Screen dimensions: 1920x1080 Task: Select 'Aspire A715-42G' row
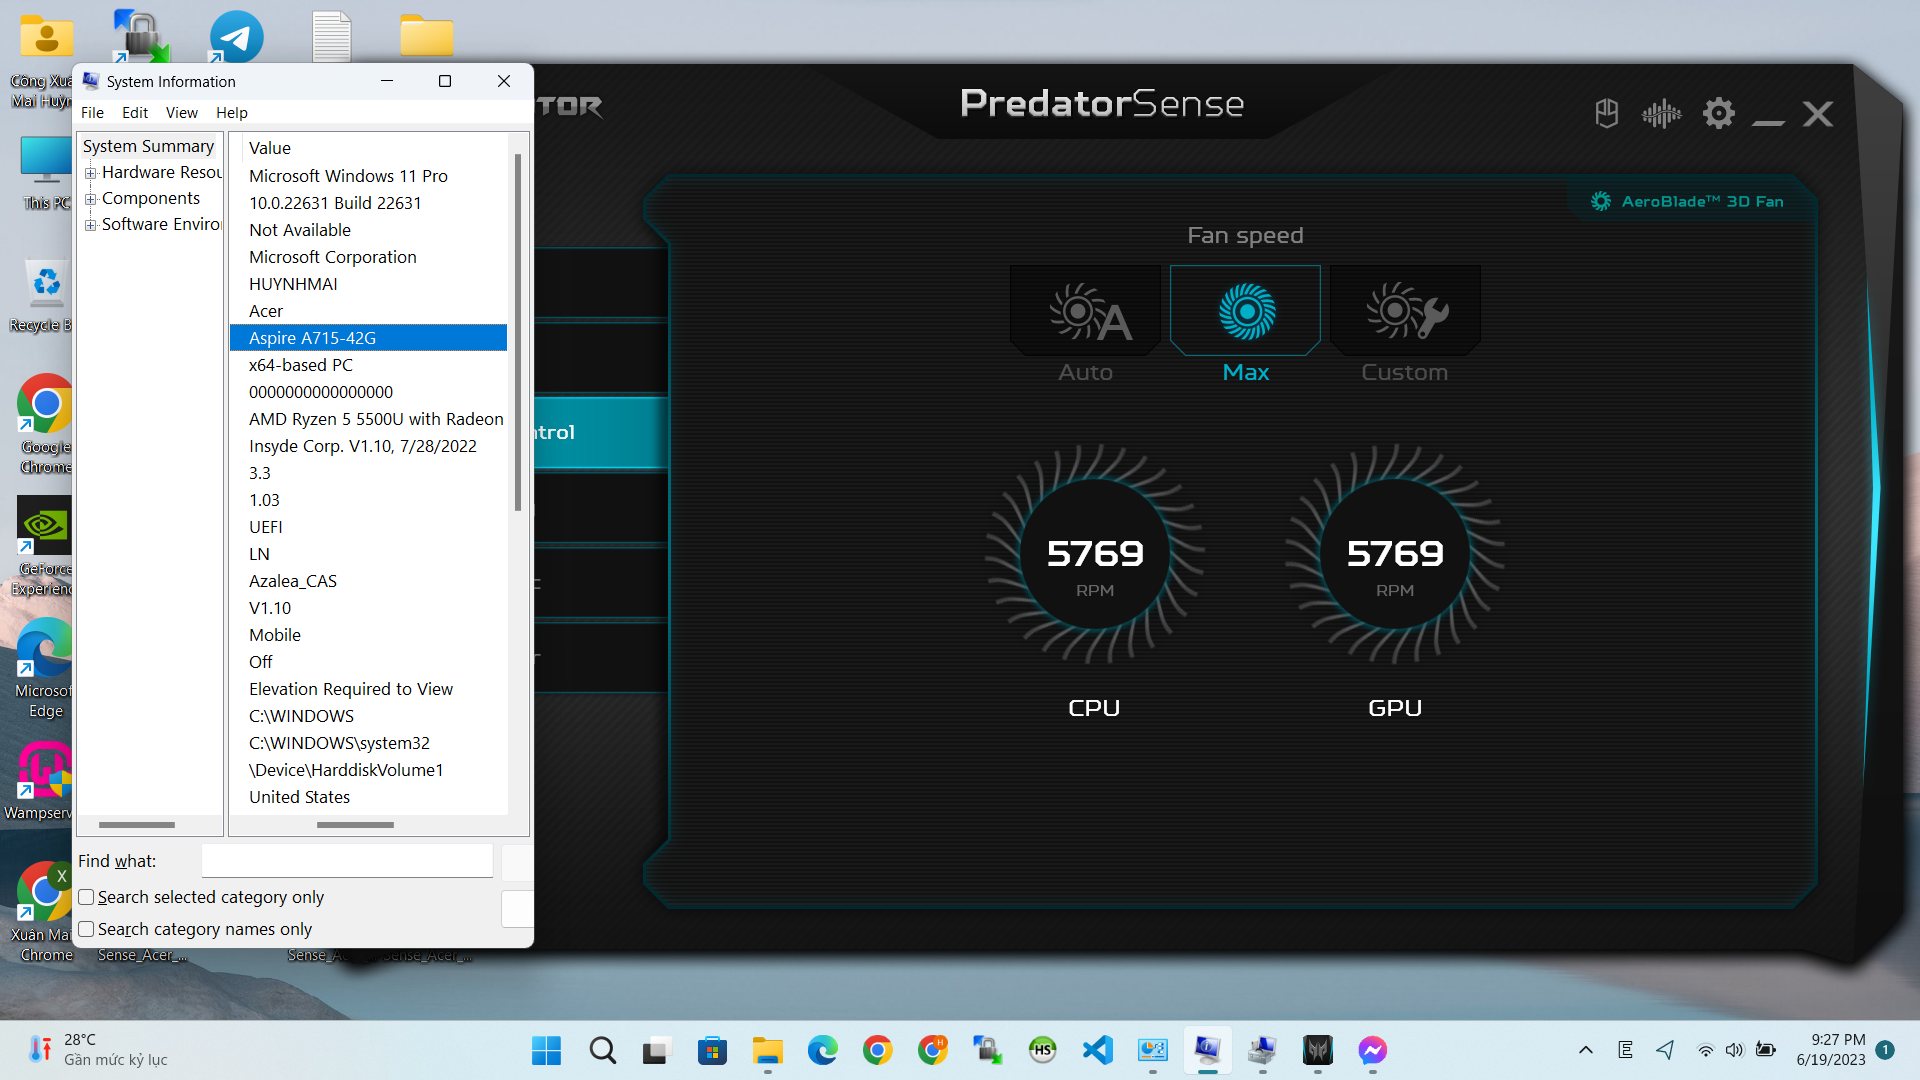coord(368,338)
